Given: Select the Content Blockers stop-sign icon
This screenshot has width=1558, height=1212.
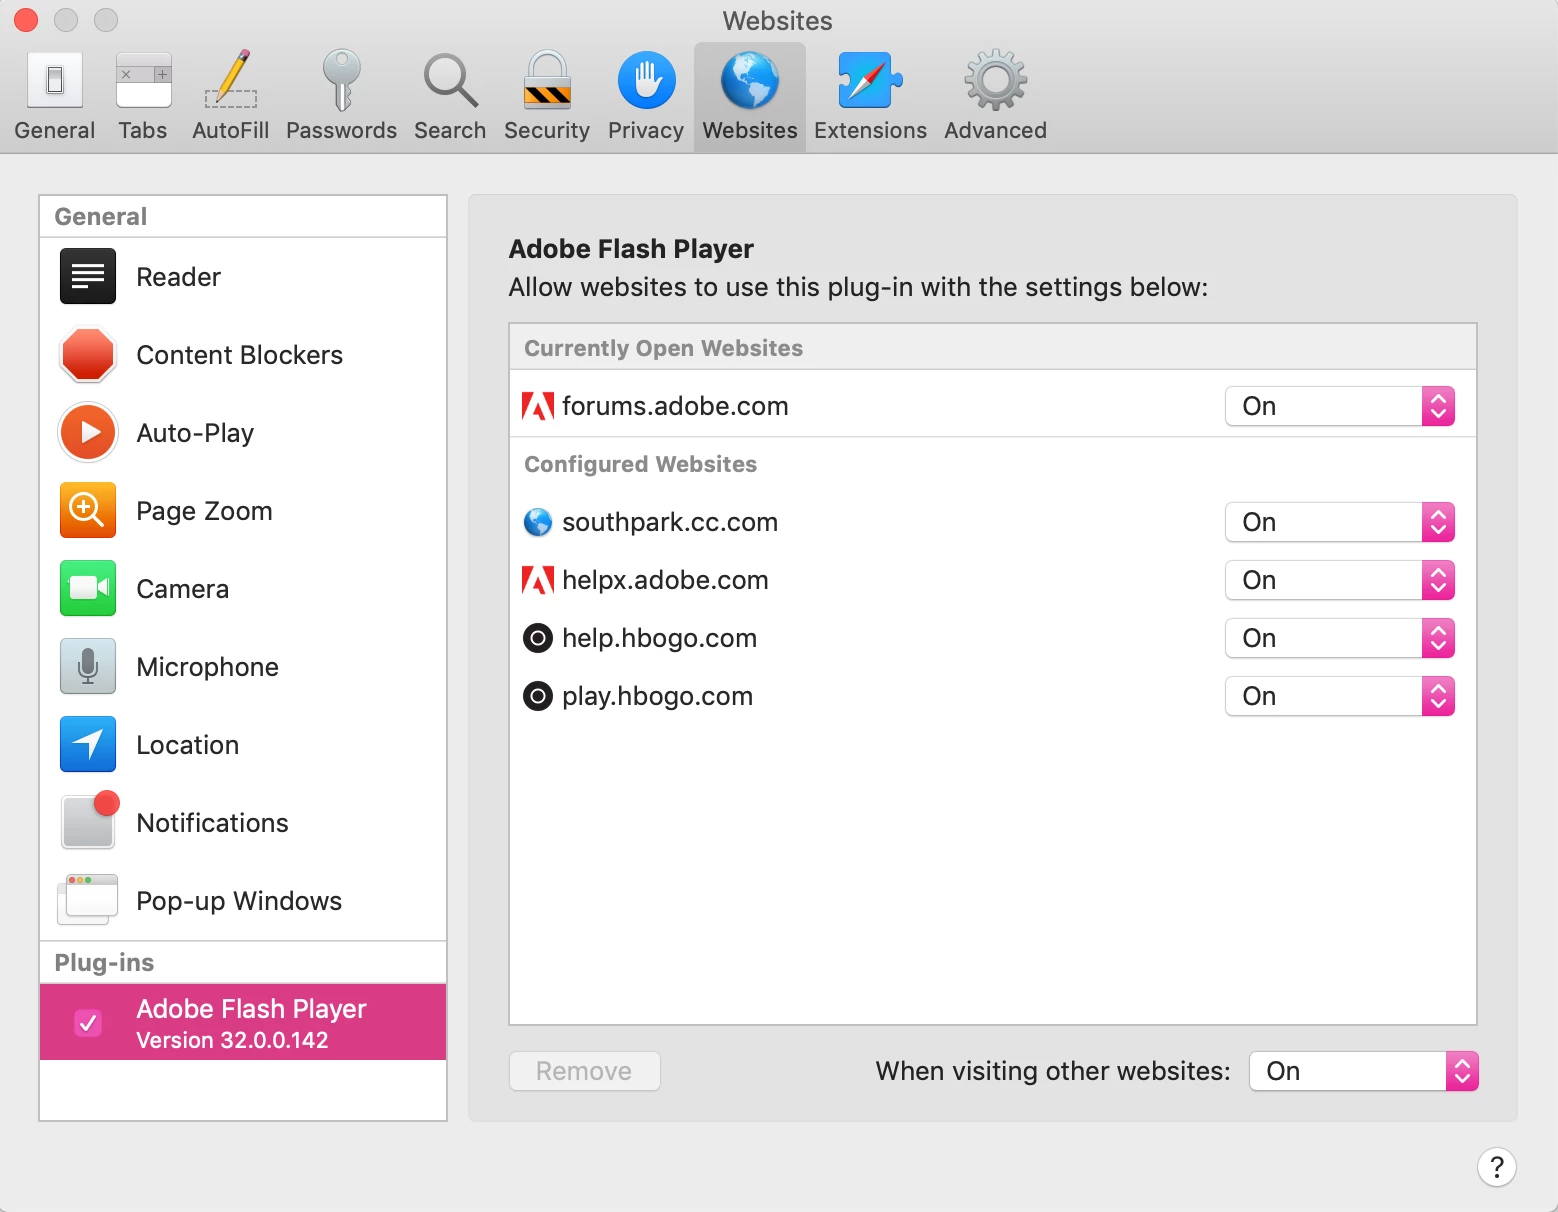Looking at the screenshot, I should coord(88,354).
